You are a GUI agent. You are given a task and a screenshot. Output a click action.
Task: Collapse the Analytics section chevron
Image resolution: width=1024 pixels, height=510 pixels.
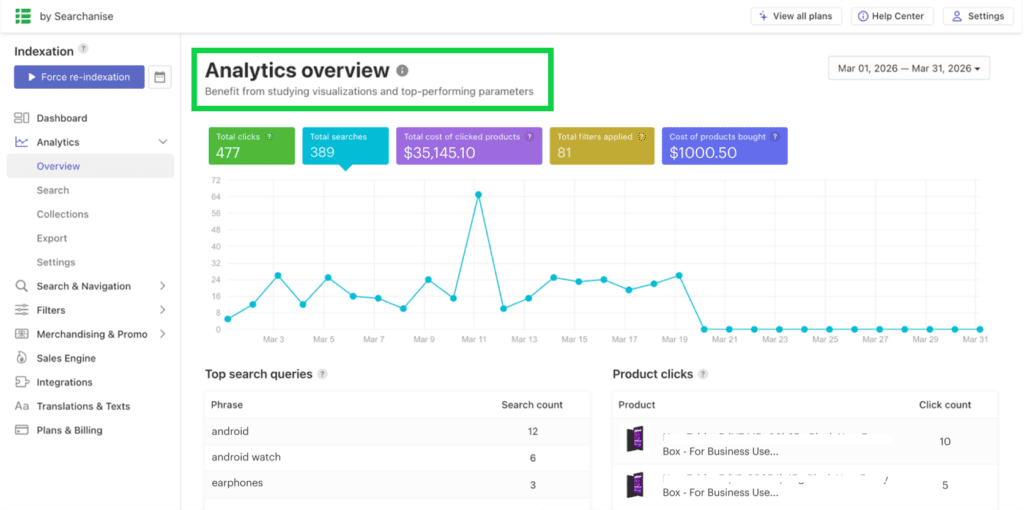(x=163, y=142)
